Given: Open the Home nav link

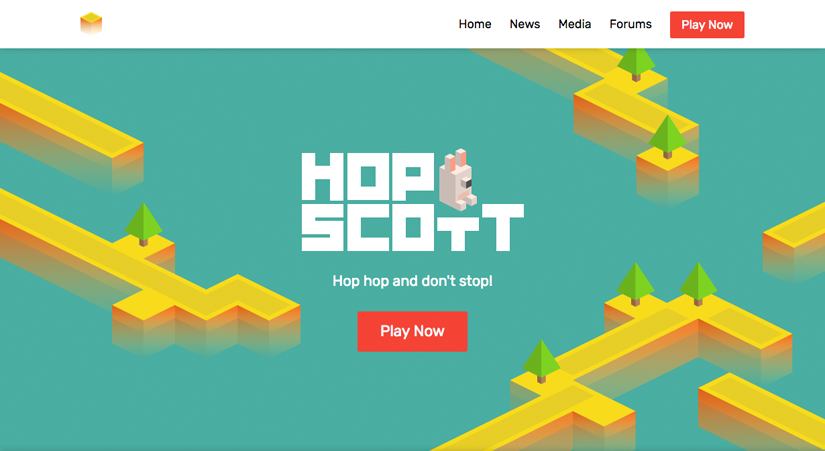Looking at the screenshot, I should coord(475,24).
